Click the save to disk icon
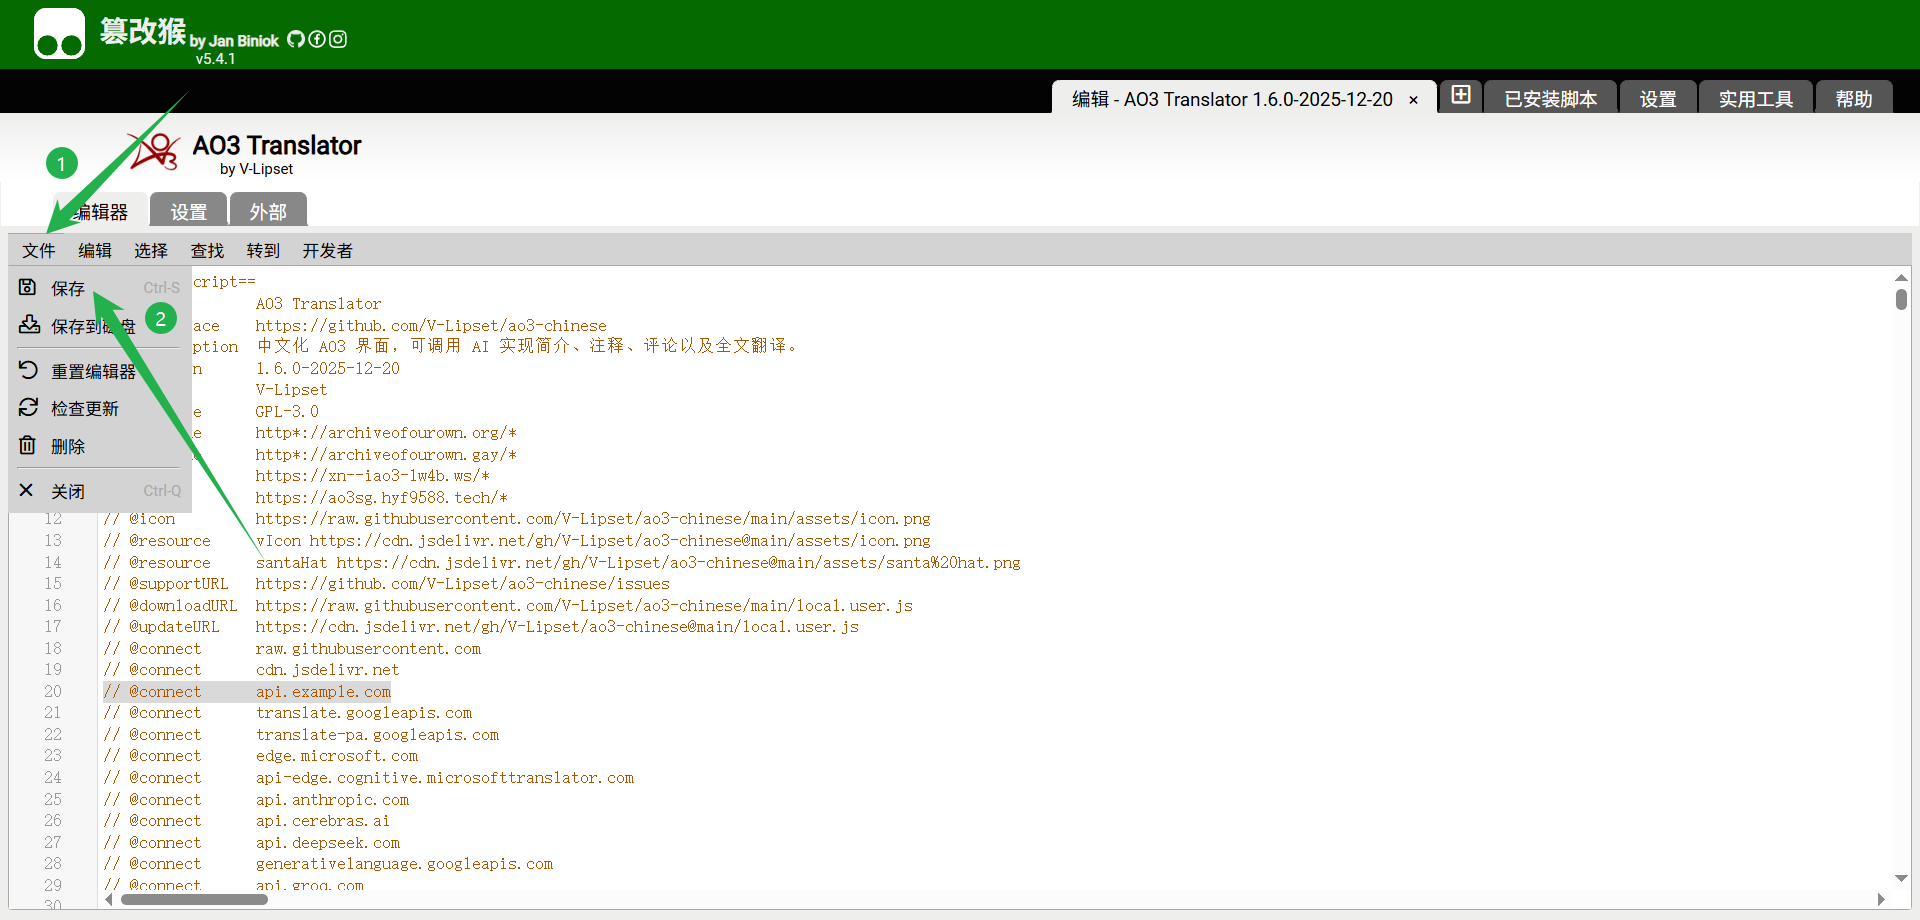The width and height of the screenshot is (1920, 920). click(29, 325)
